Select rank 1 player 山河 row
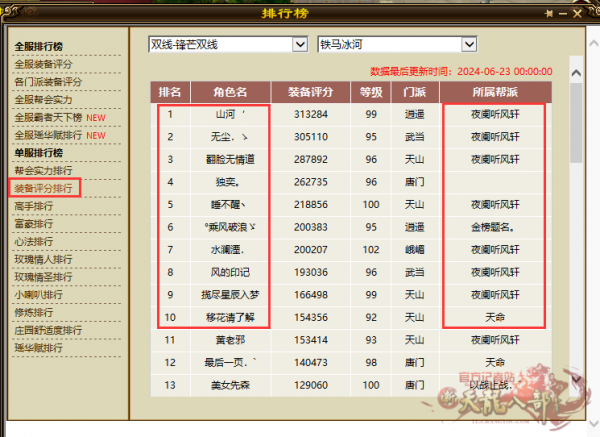The width and height of the screenshot is (600, 437). tap(351, 114)
